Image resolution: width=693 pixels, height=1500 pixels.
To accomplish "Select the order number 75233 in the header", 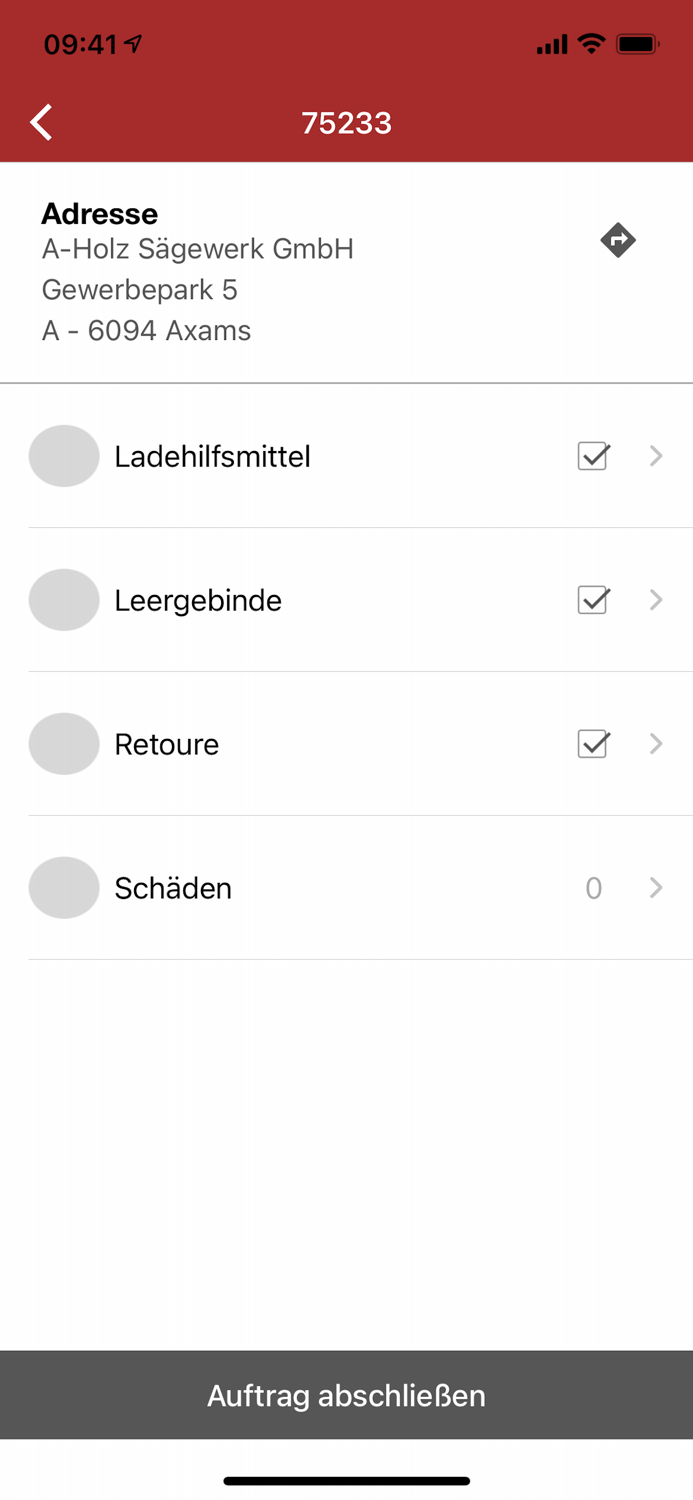I will 346,121.
